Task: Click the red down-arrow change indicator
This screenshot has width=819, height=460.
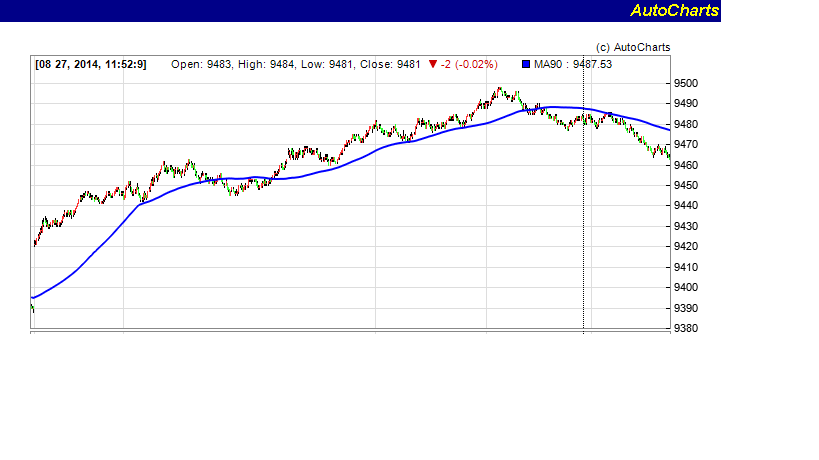Action: (x=432, y=64)
